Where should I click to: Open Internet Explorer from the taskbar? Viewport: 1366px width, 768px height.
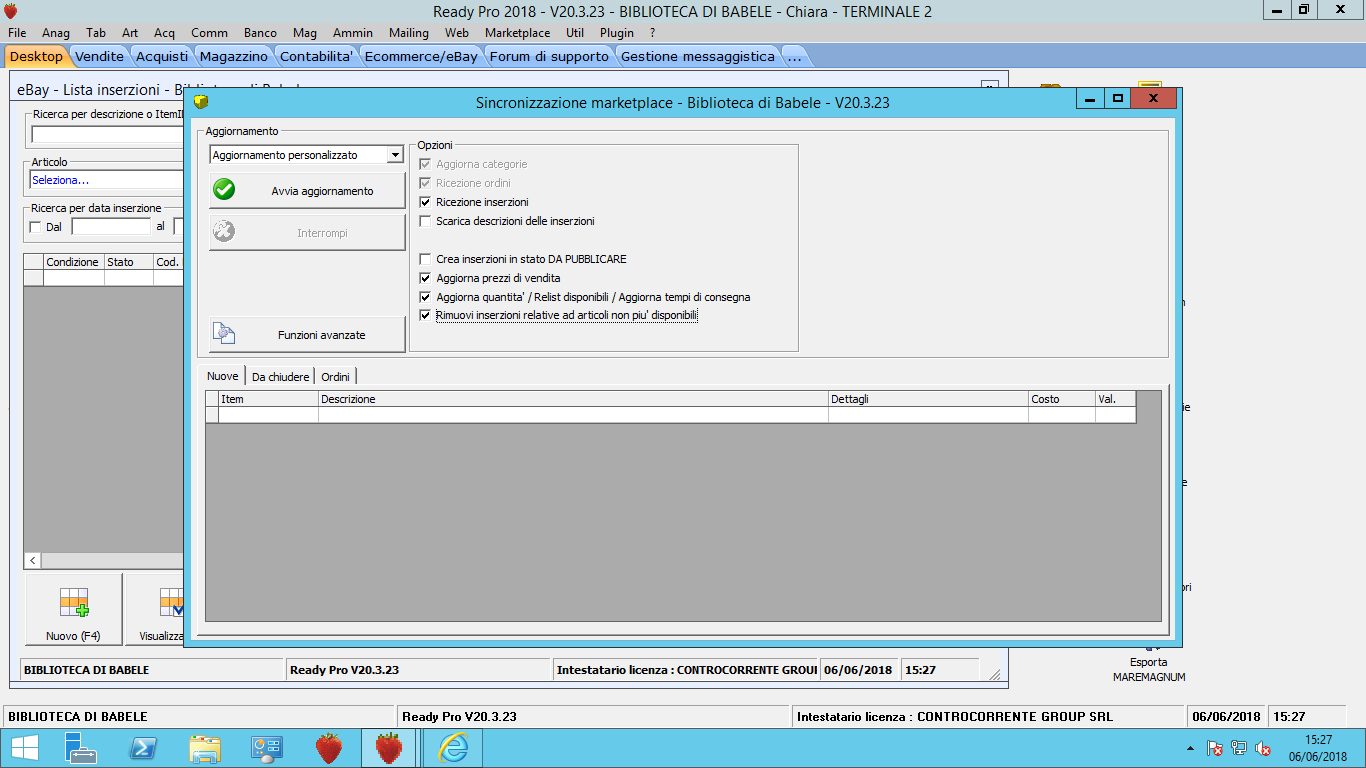(x=453, y=748)
